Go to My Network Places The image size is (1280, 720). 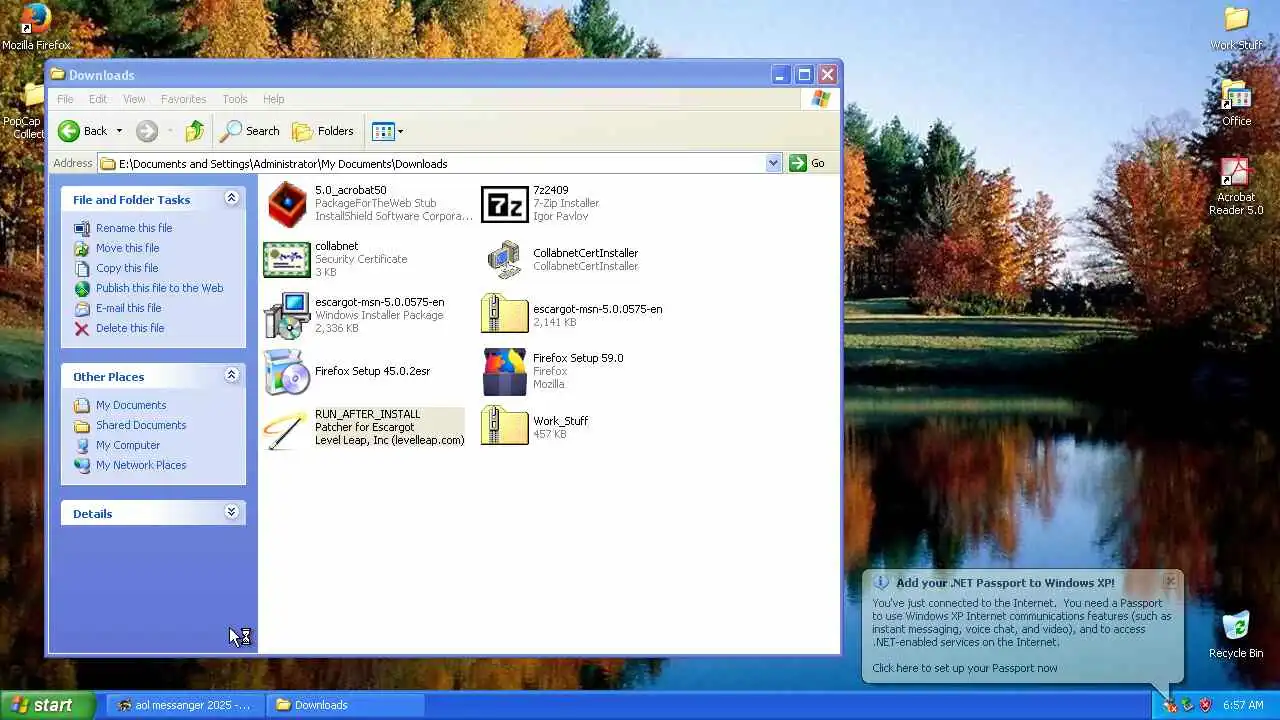click(141, 465)
